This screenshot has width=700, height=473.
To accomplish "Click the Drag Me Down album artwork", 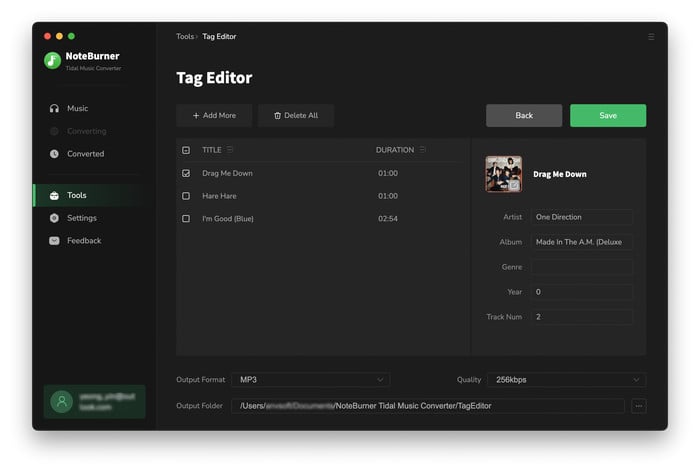I will (503, 174).
